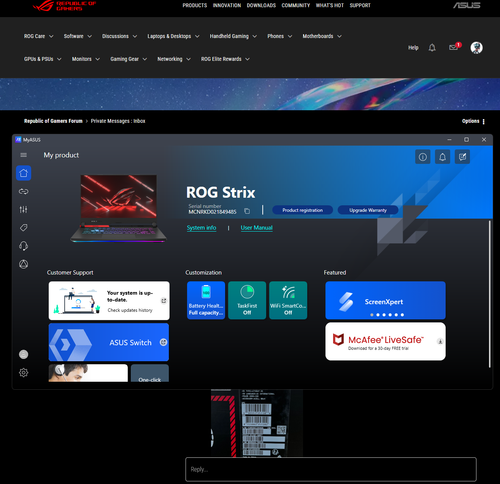The height and width of the screenshot is (484, 500).
Task: Open MyASUS feedback edit button
Action: point(462,157)
